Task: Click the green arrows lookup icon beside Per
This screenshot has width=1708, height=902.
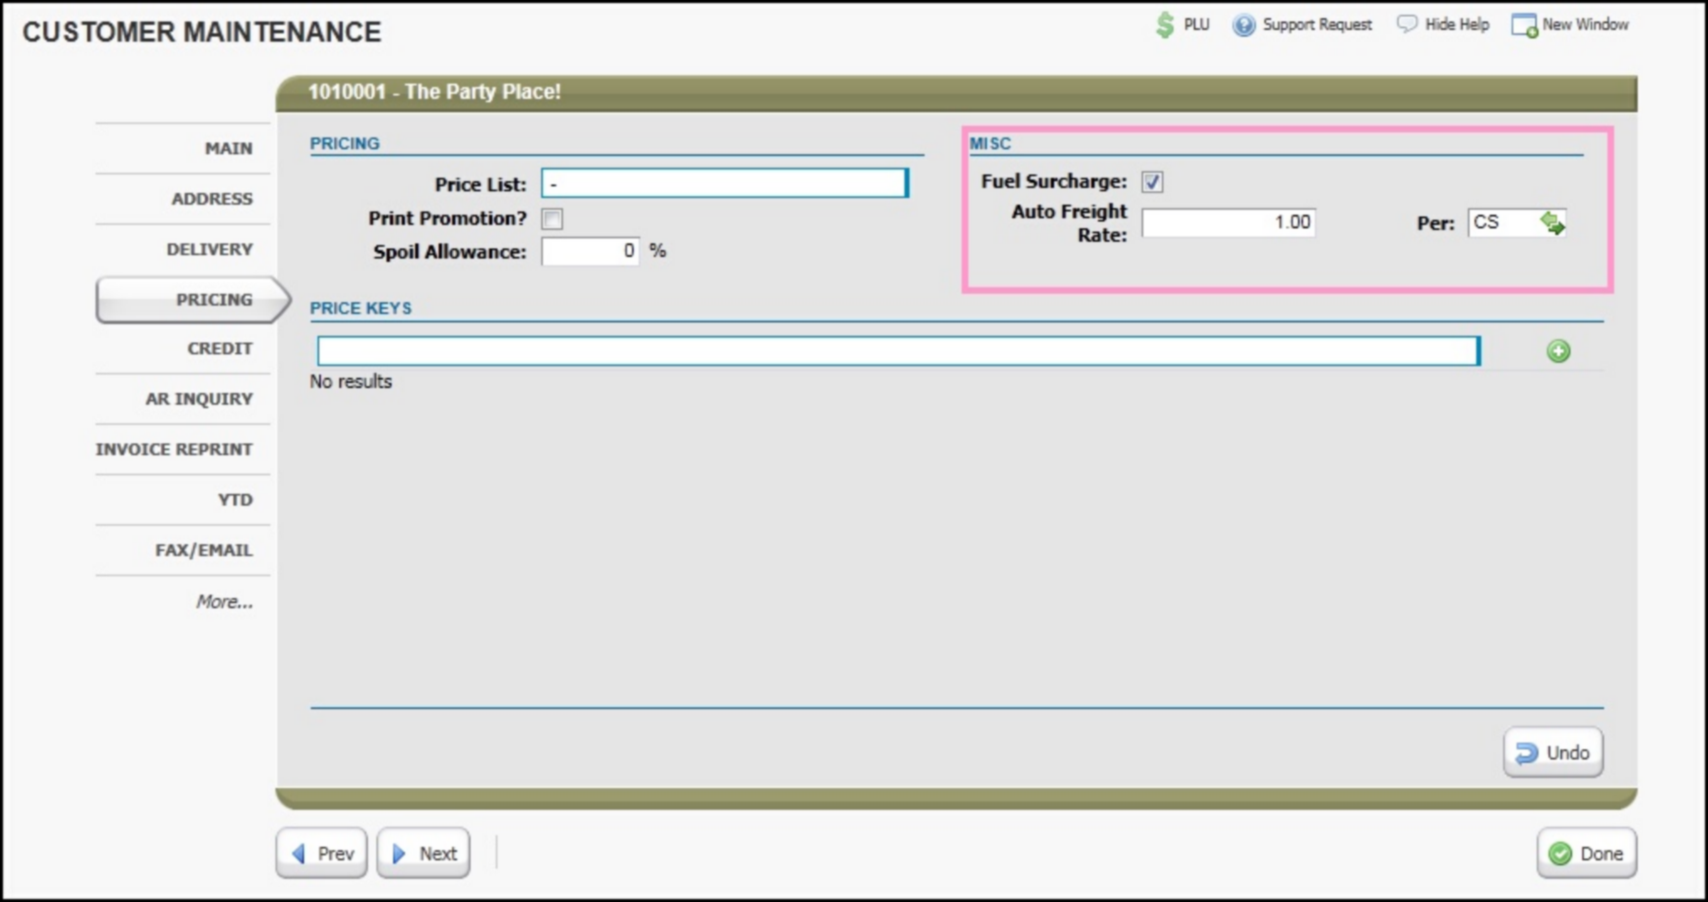Action: pyautogui.click(x=1552, y=222)
